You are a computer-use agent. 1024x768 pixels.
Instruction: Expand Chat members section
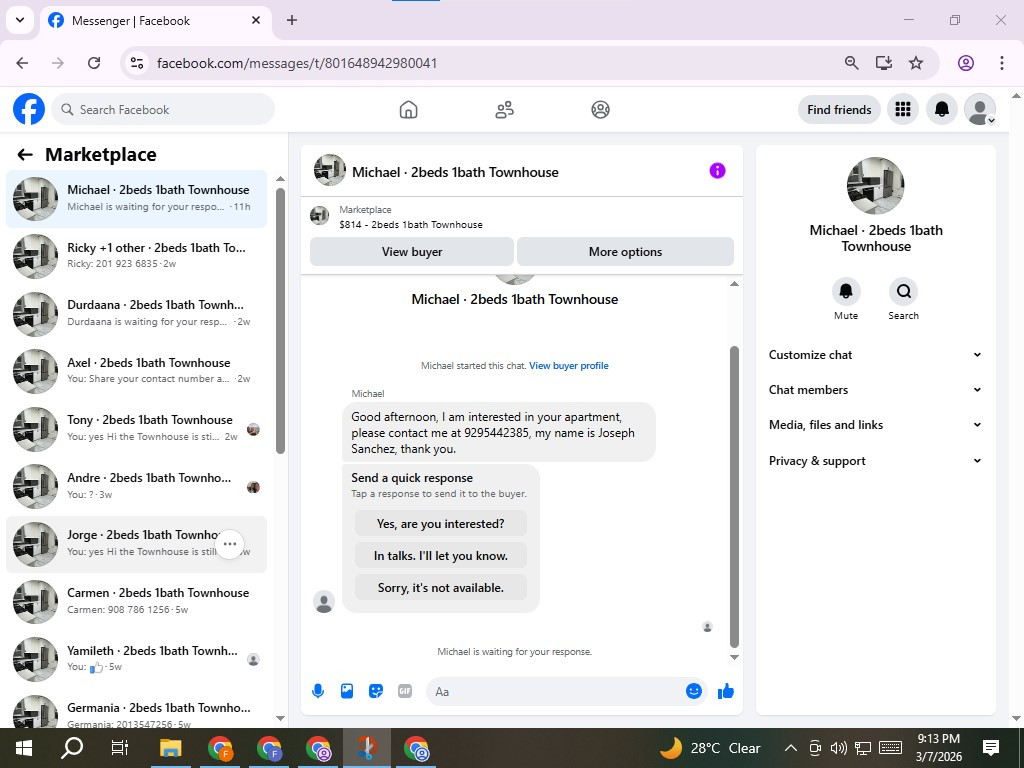coord(875,390)
